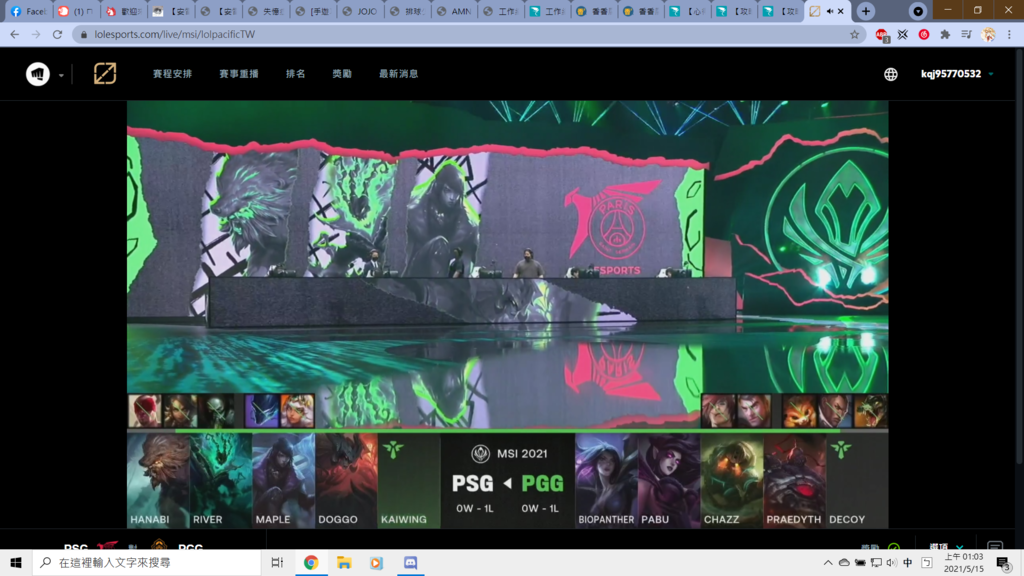Open the 獎勵 rewards page
The image size is (1024, 576).
[x=342, y=74]
